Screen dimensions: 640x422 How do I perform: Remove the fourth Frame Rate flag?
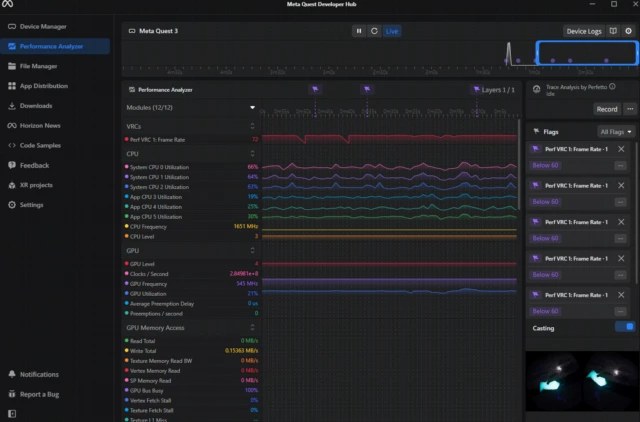click(621, 258)
